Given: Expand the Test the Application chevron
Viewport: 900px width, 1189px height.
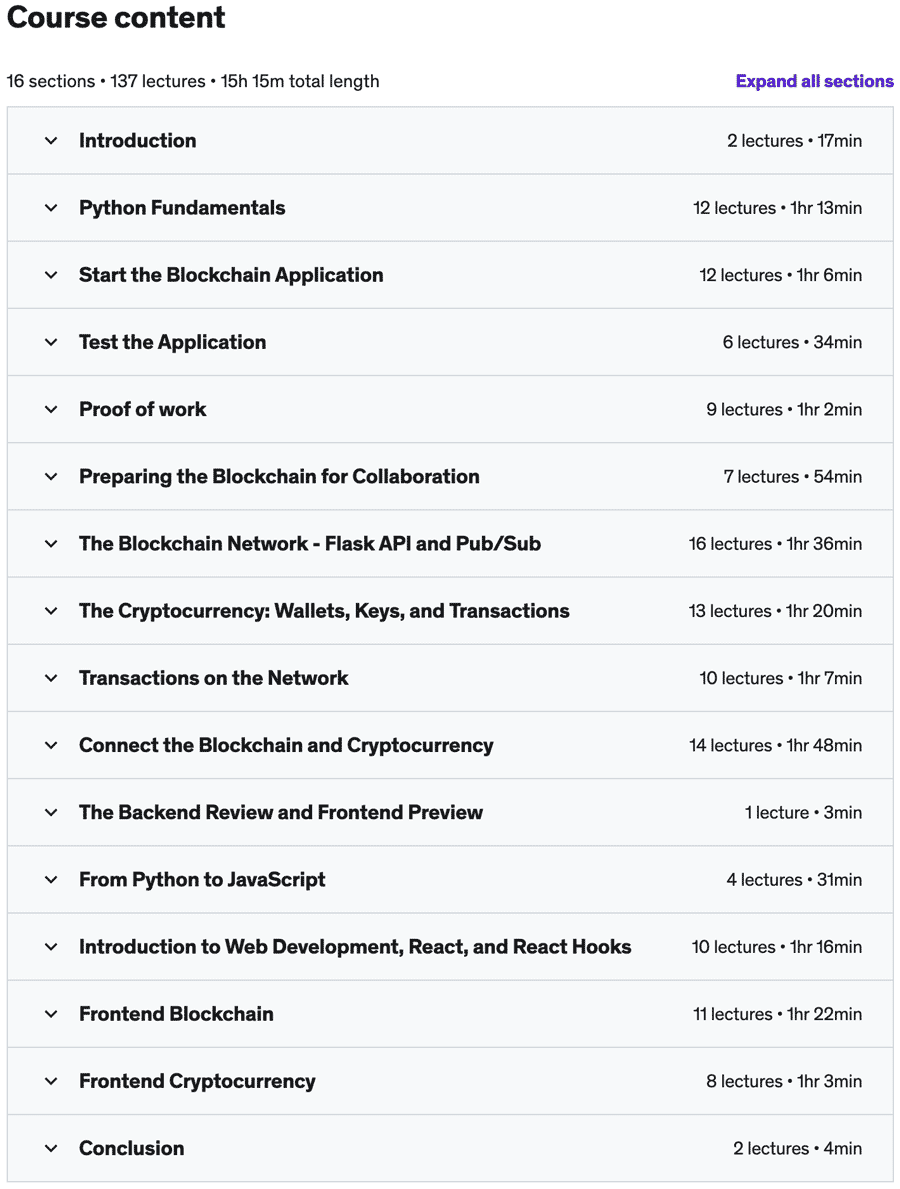Looking at the screenshot, I should pos(51,342).
